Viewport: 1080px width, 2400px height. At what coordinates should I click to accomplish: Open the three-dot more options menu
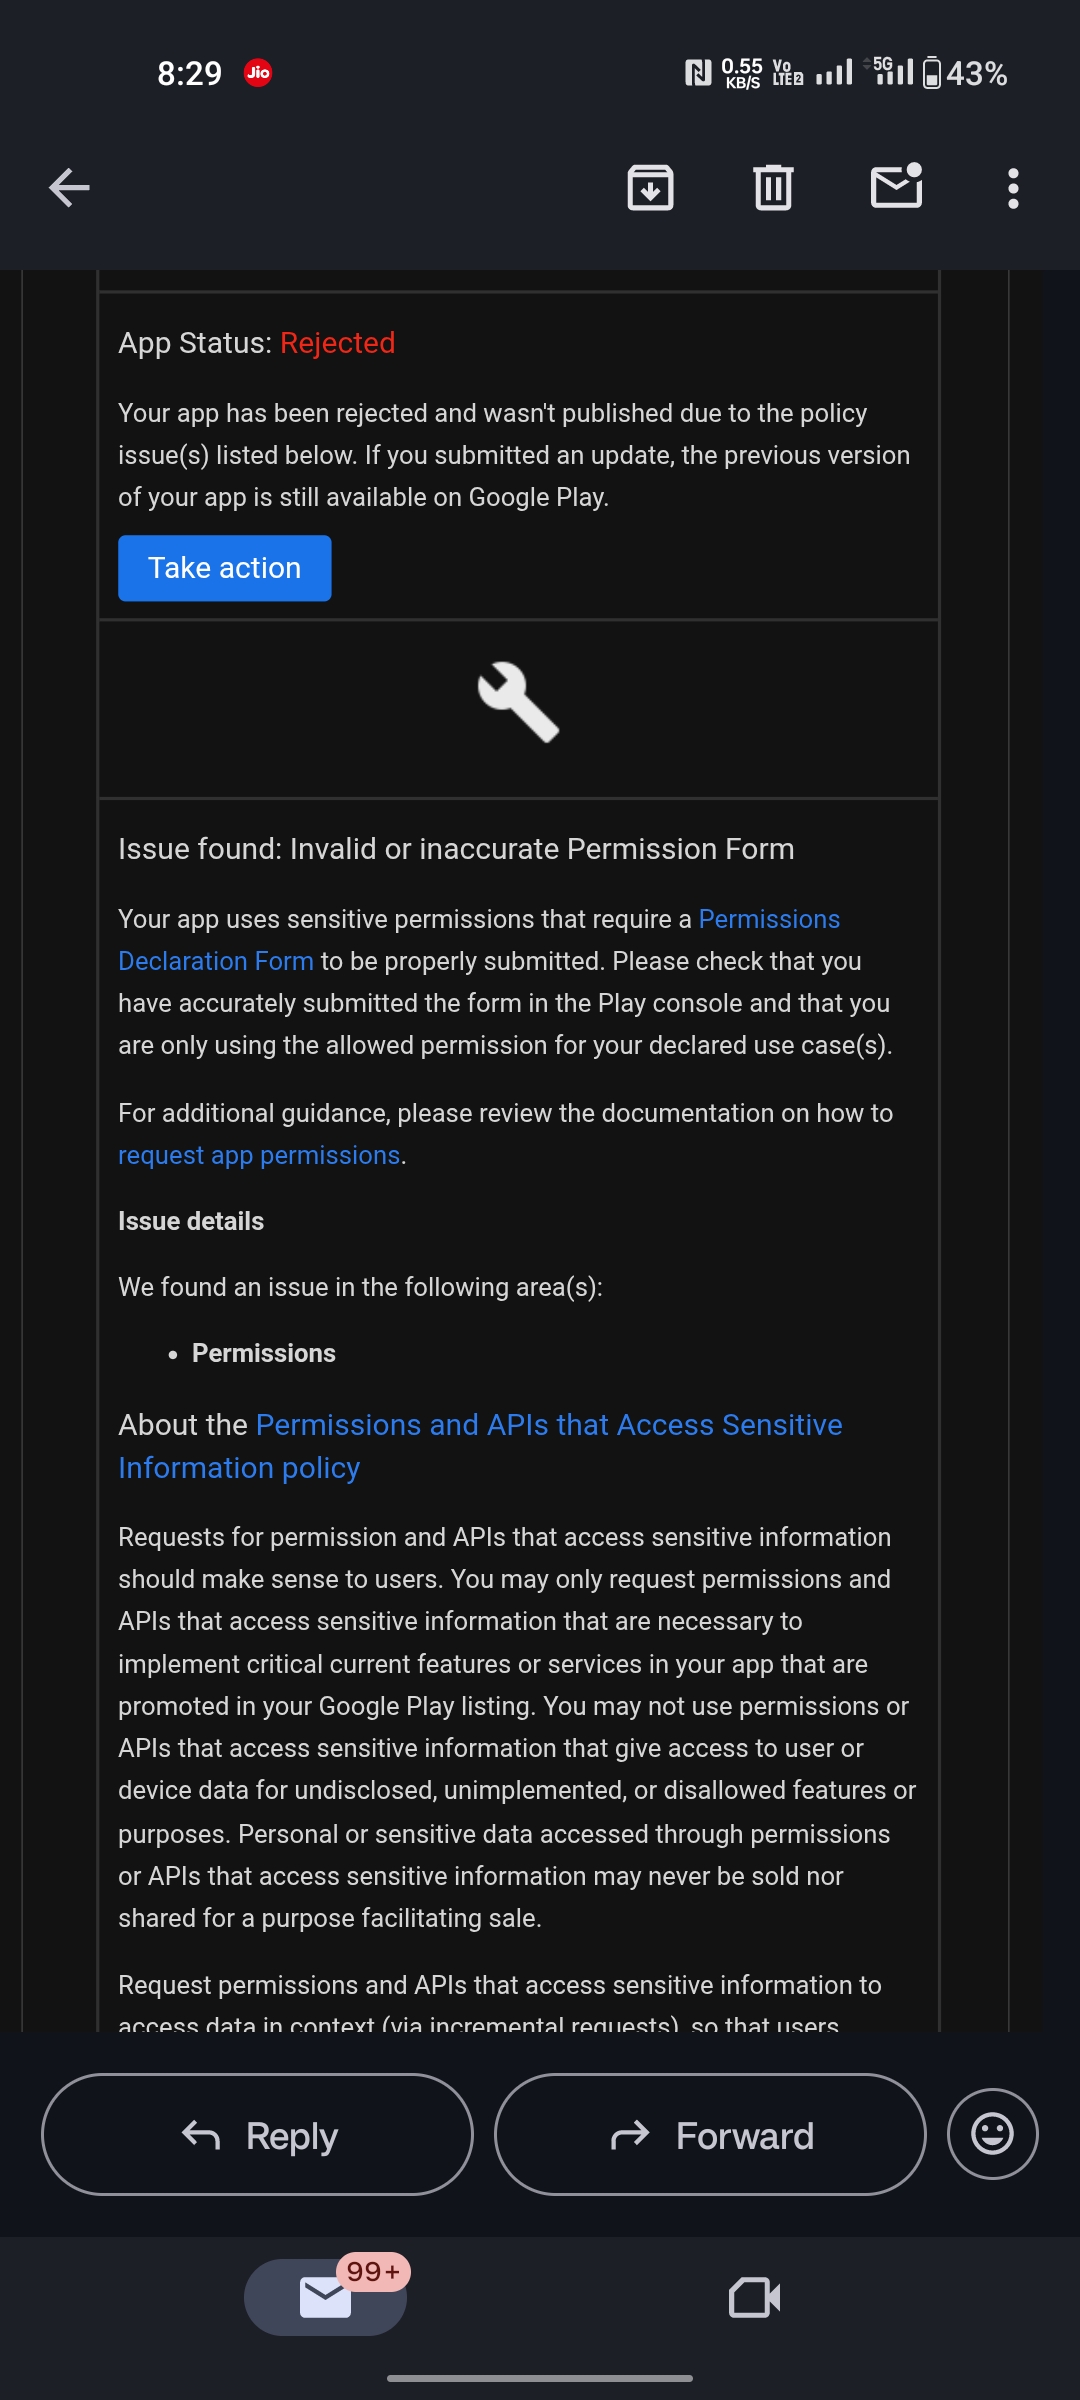click(x=1013, y=188)
